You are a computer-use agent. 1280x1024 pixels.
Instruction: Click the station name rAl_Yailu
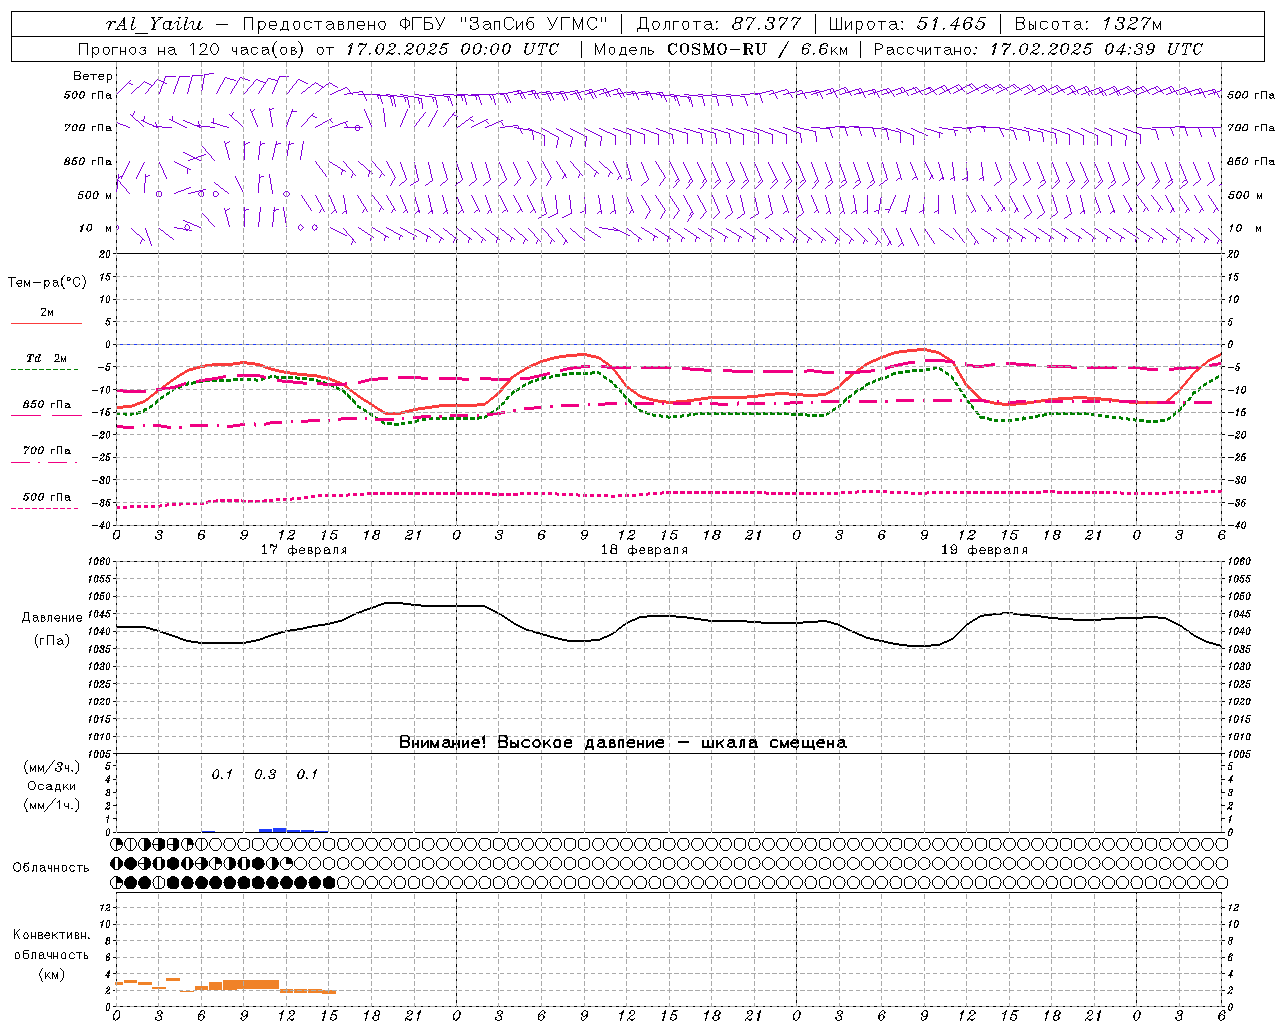154,24
